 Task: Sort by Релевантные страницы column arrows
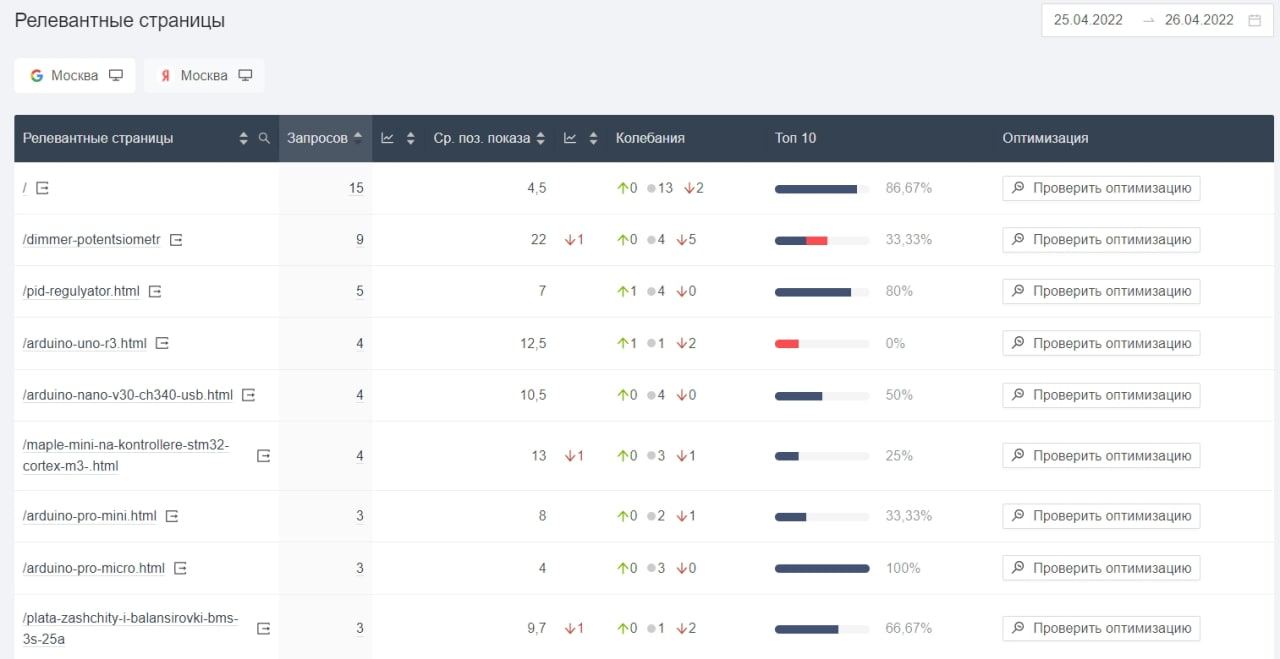coord(243,139)
